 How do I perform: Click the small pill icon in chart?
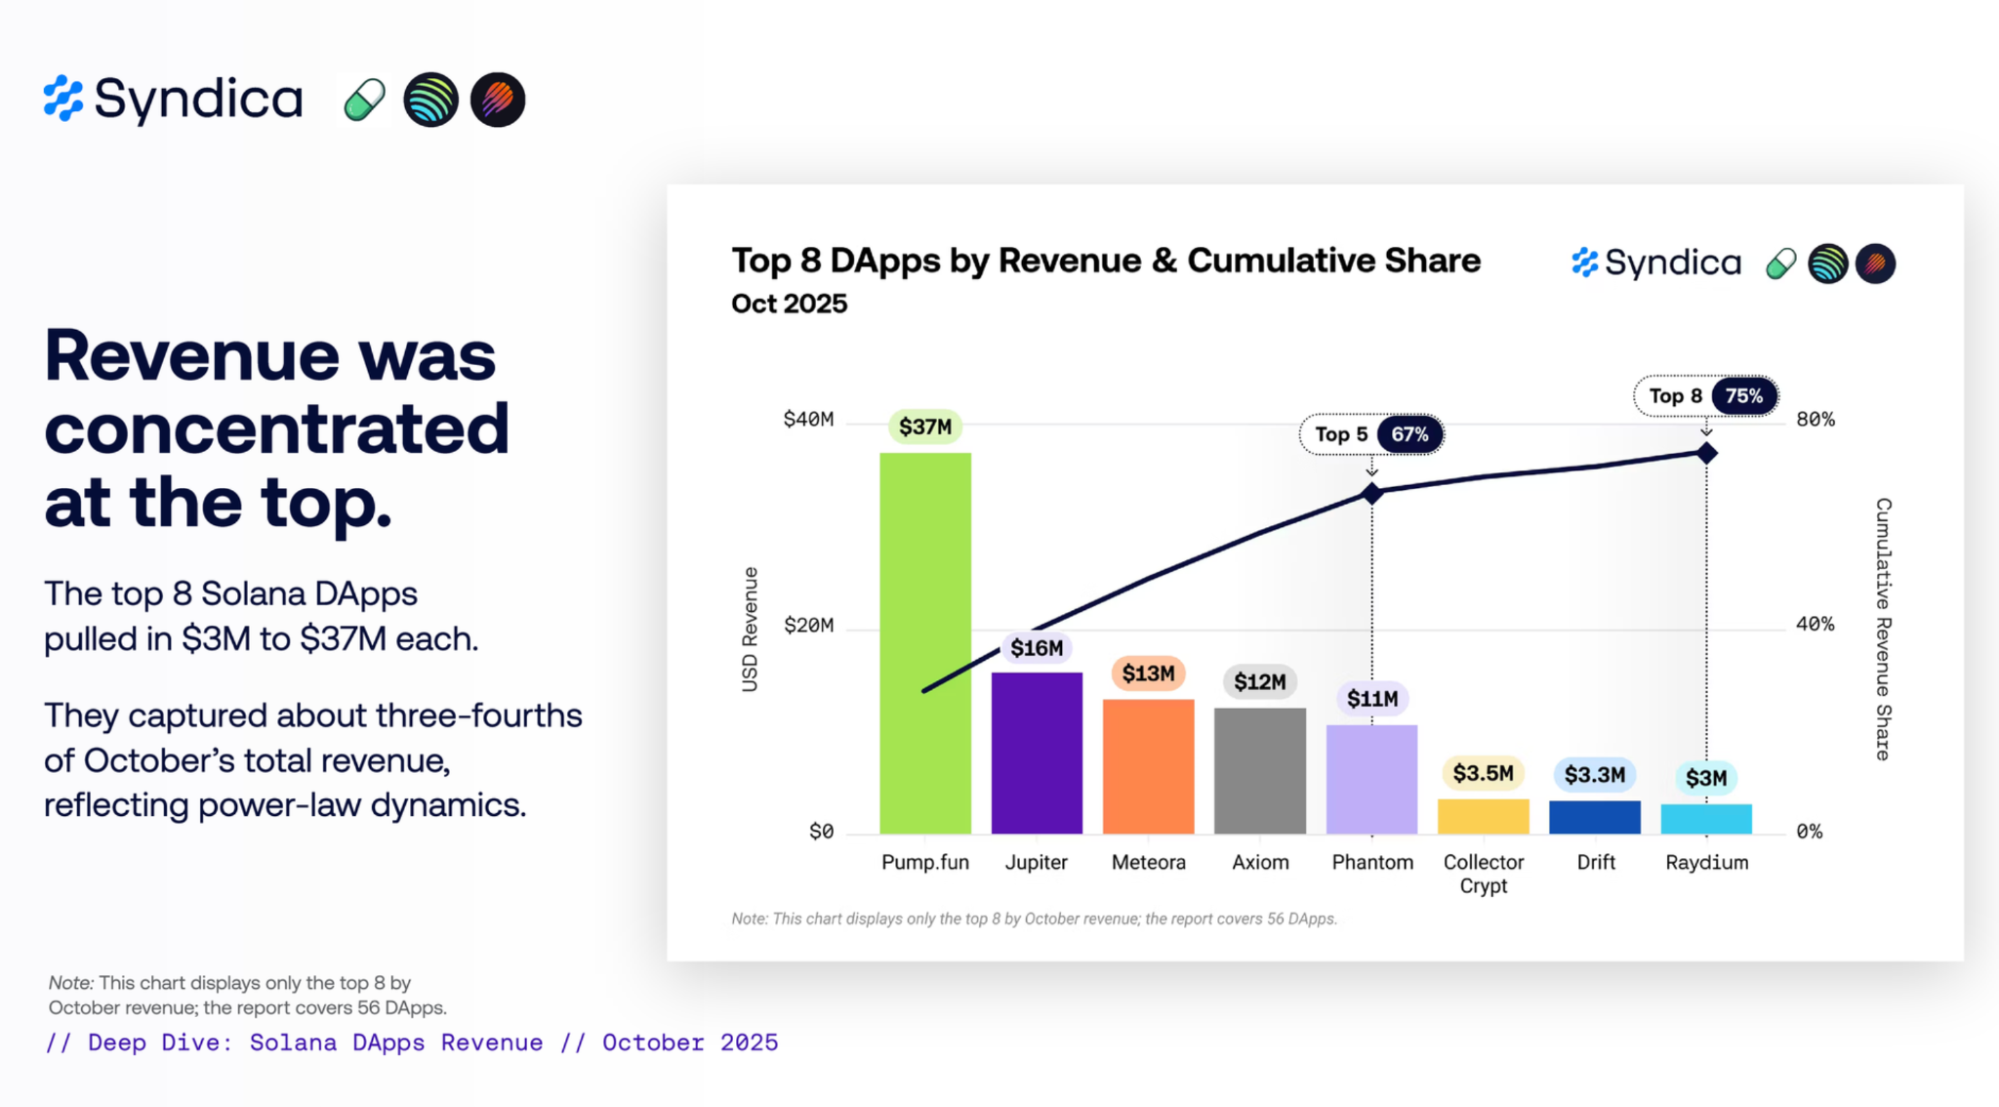1781,264
